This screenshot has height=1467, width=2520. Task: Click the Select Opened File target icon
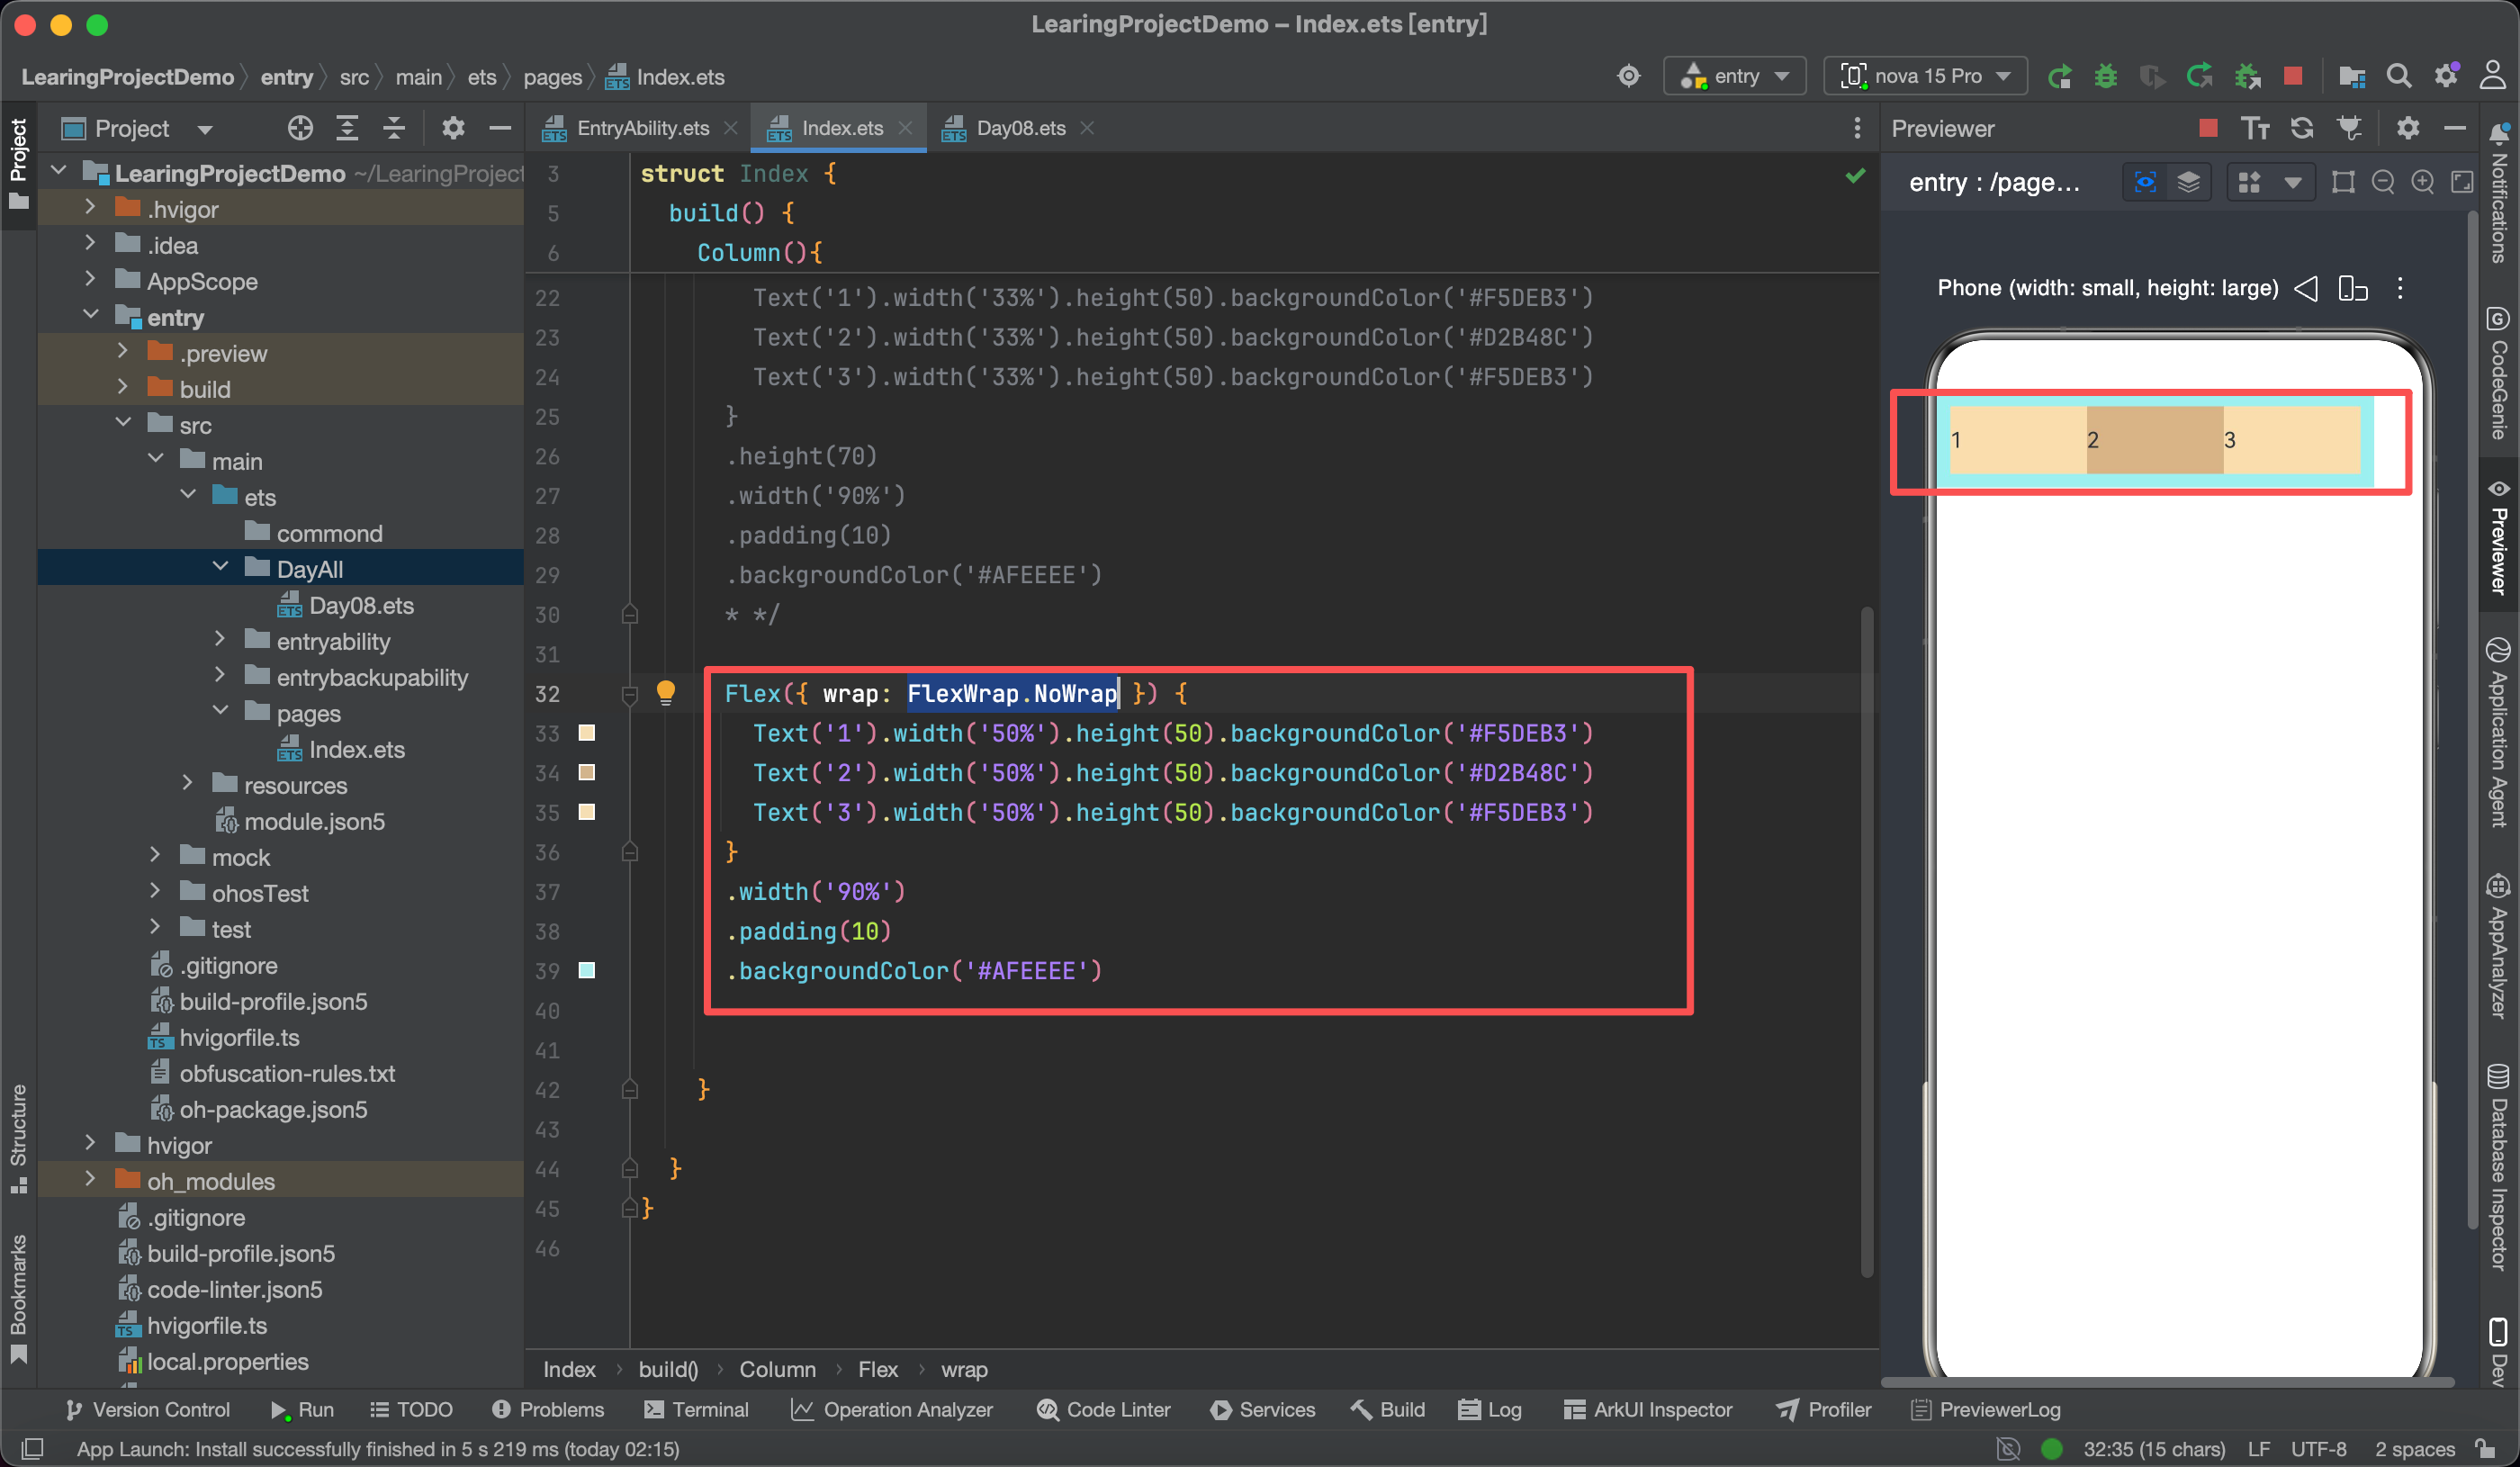point(300,128)
